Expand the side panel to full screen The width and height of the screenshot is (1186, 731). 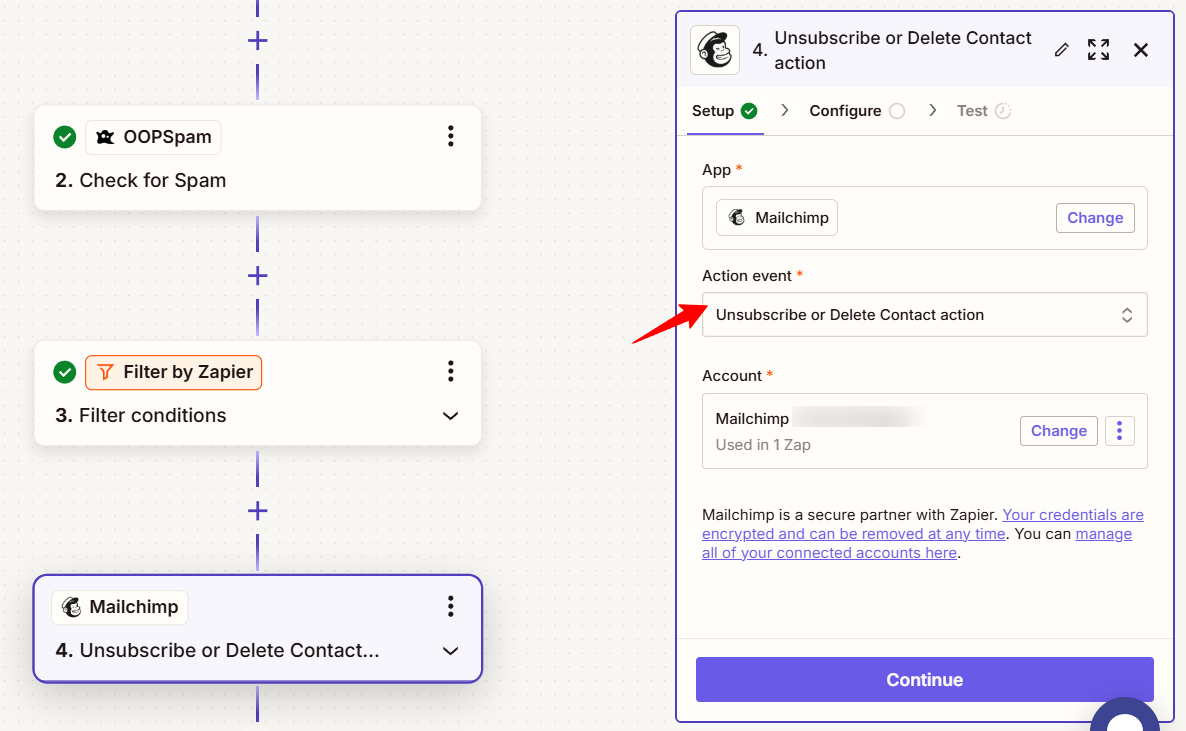coord(1098,50)
